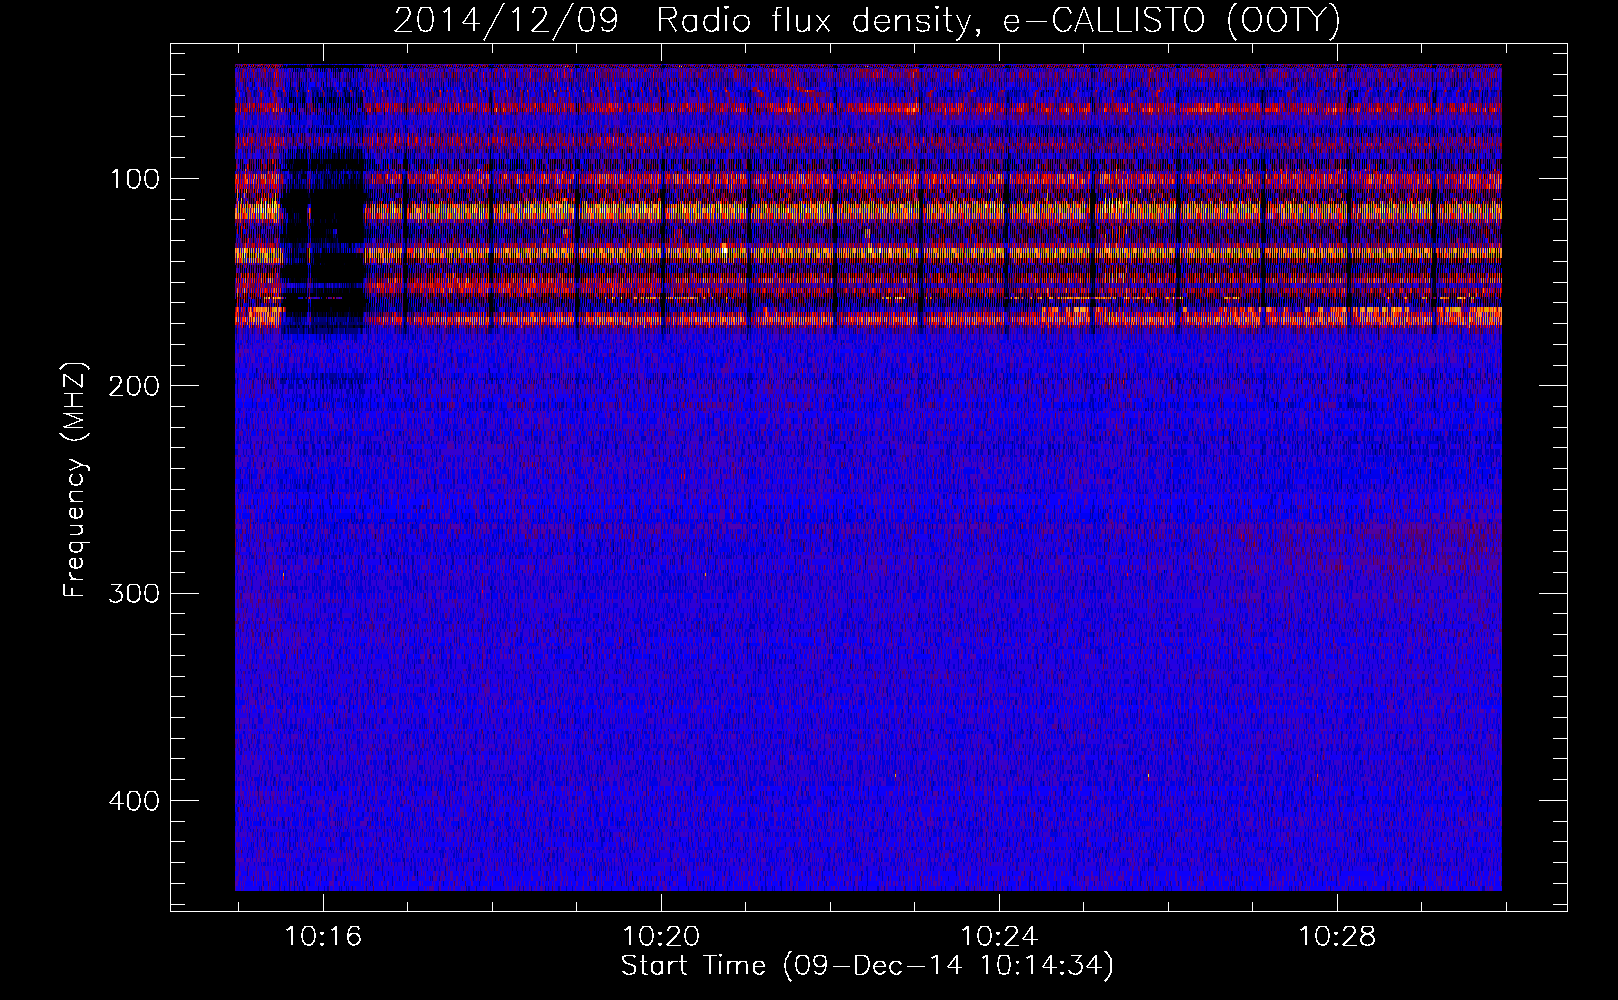Image resolution: width=1618 pixels, height=1000 pixels.
Task: Click the 'Start Time (09-Dec-14 10:14:34)' label
Action: (x=867, y=966)
